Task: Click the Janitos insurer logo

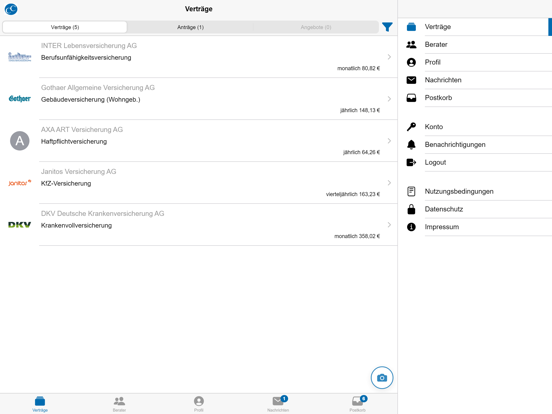Action: click(x=20, y=183)
